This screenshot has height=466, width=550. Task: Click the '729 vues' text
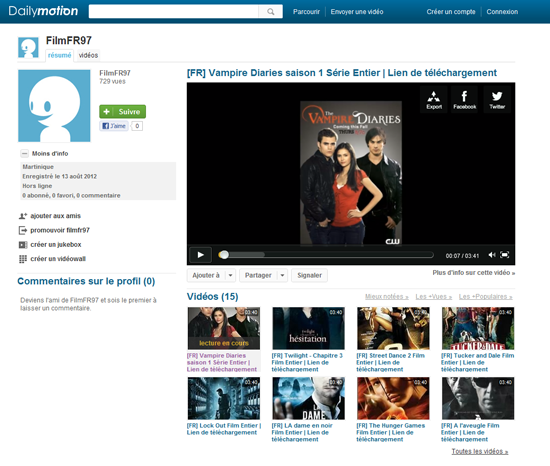[x=112, y=81]
